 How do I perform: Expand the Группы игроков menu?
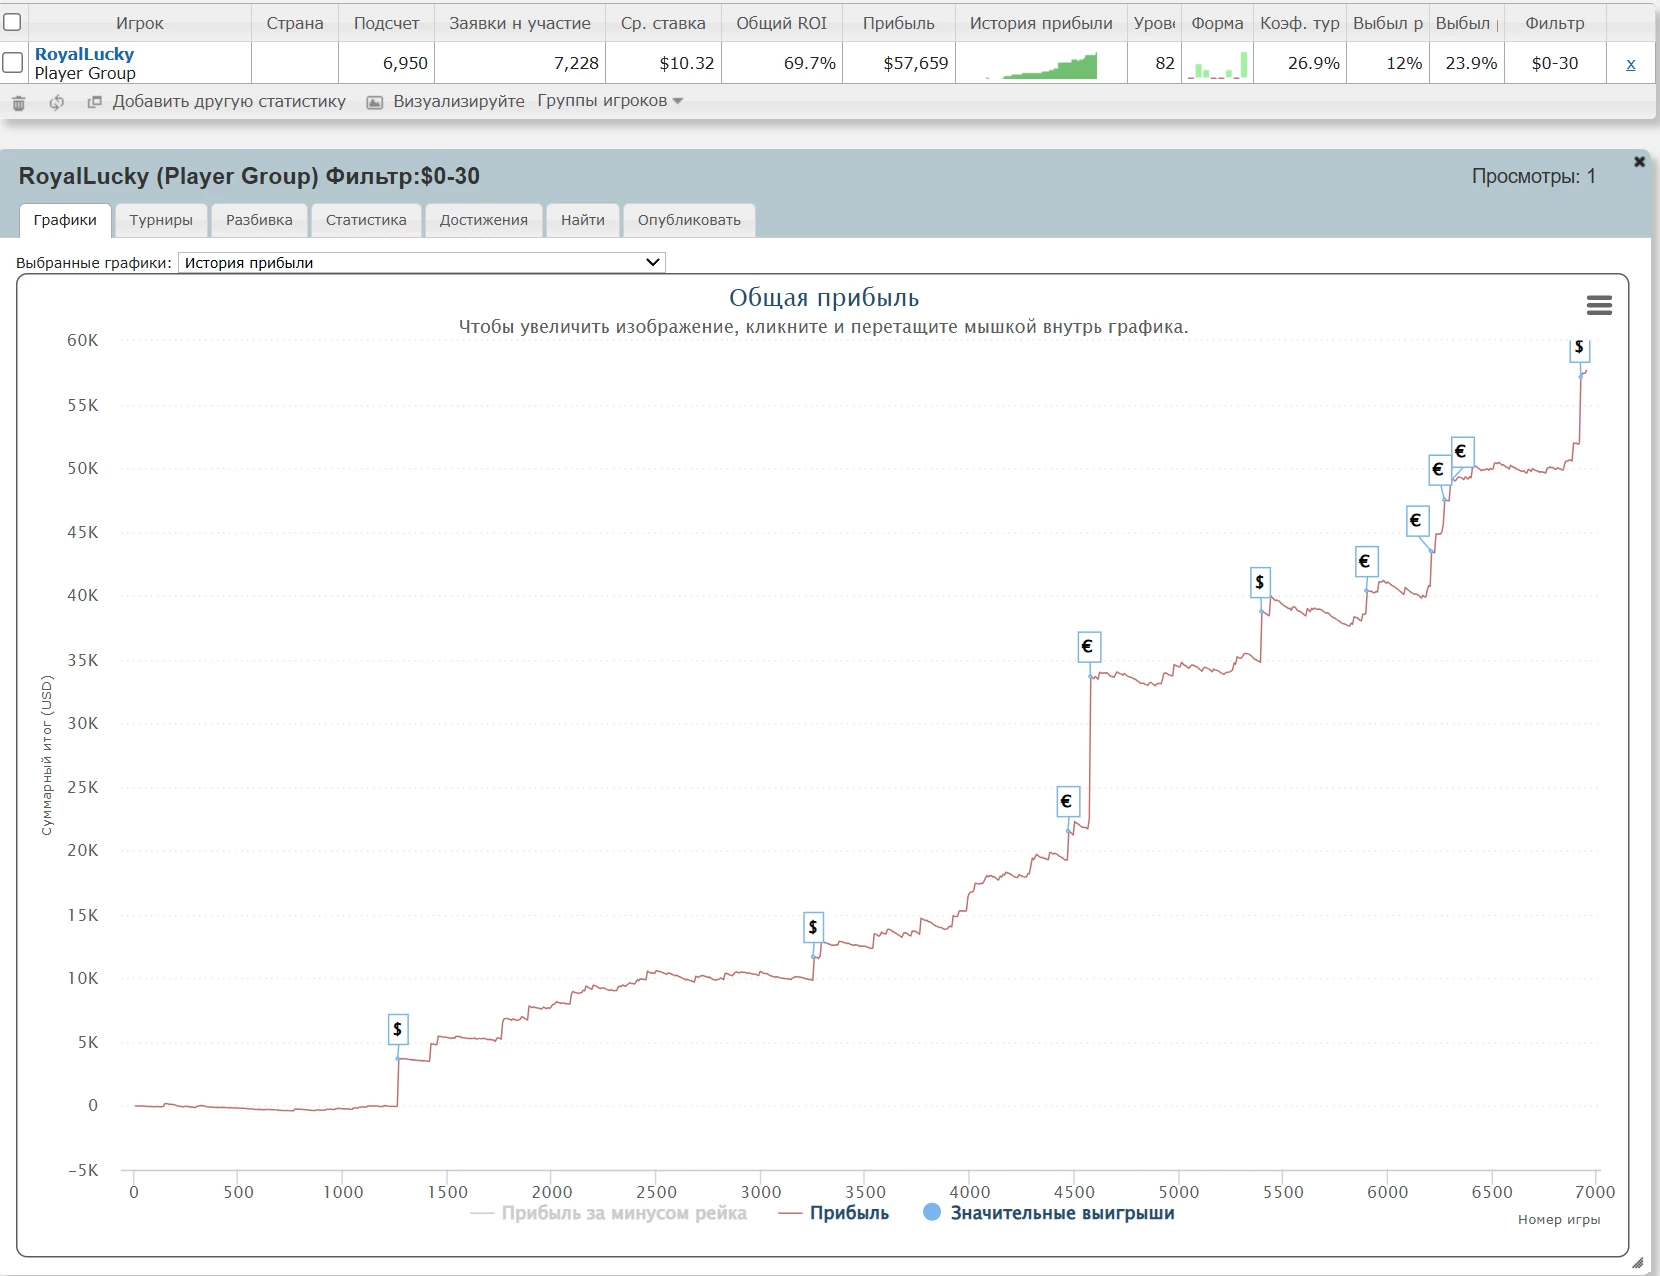pos(609,101)
